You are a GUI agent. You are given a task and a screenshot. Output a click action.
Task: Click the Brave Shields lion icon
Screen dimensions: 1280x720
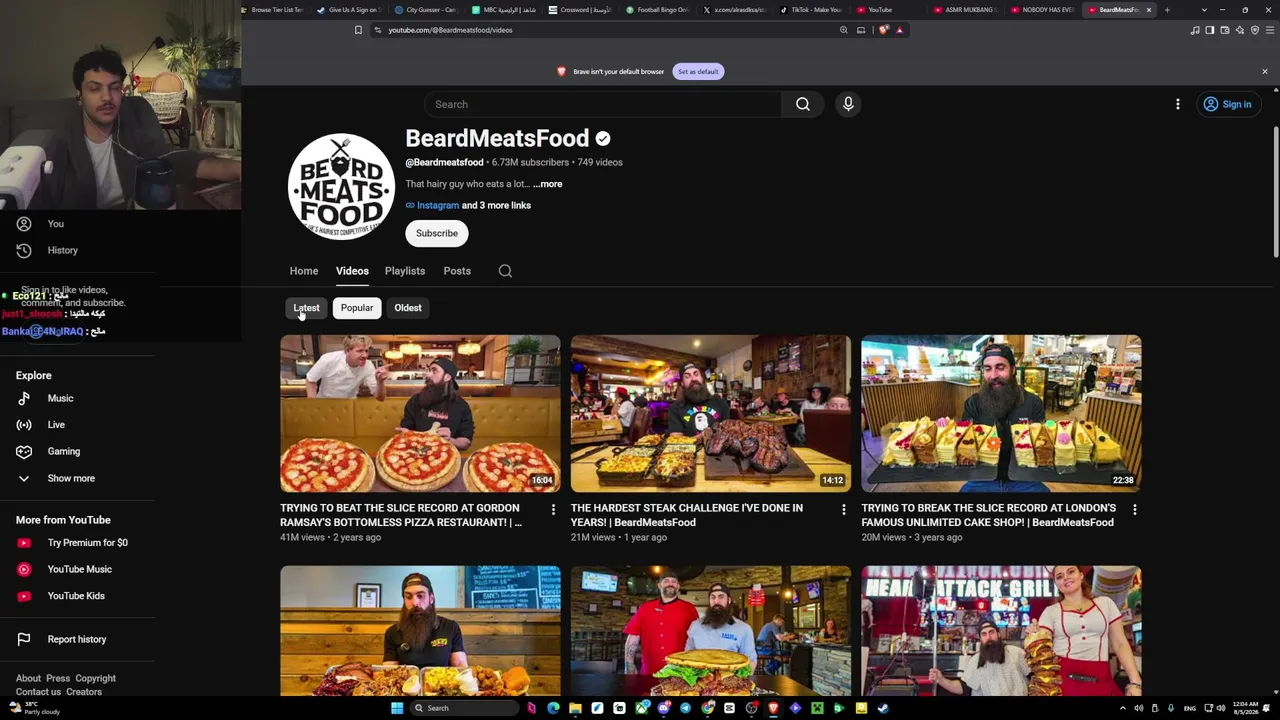tap(883, 30)
